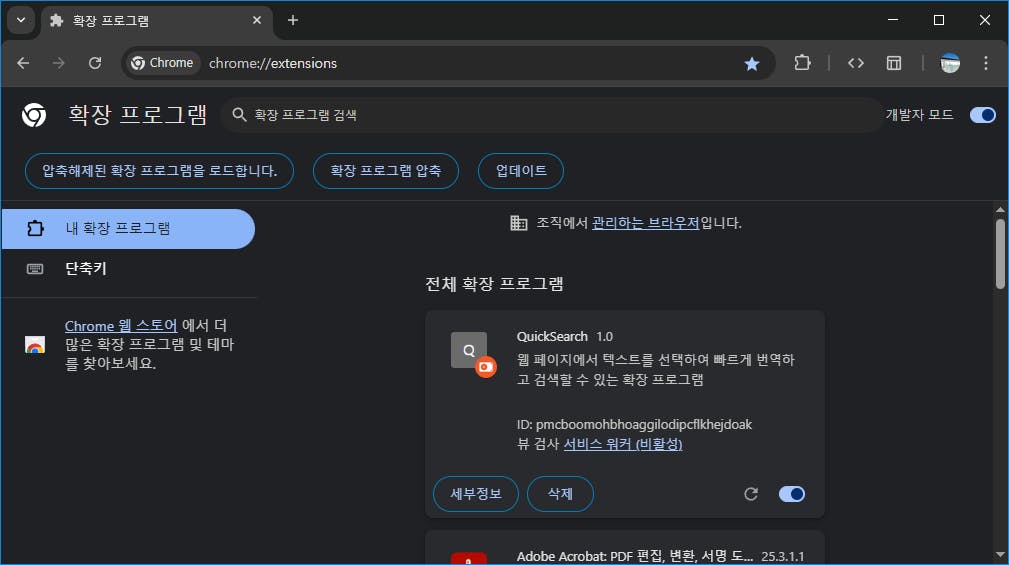
Task: Open the side panel layout icon
Action: point(893,63)
